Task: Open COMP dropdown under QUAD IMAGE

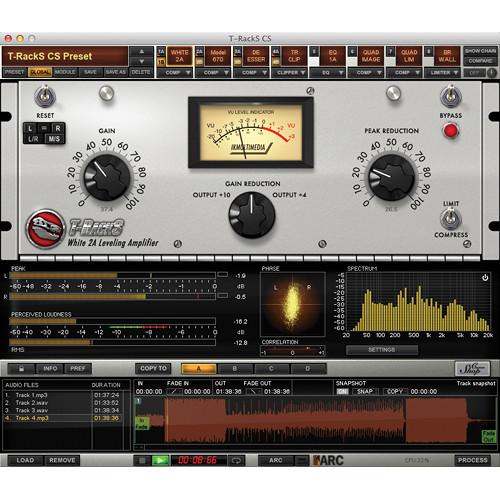Action: click(x=366, y=72)
